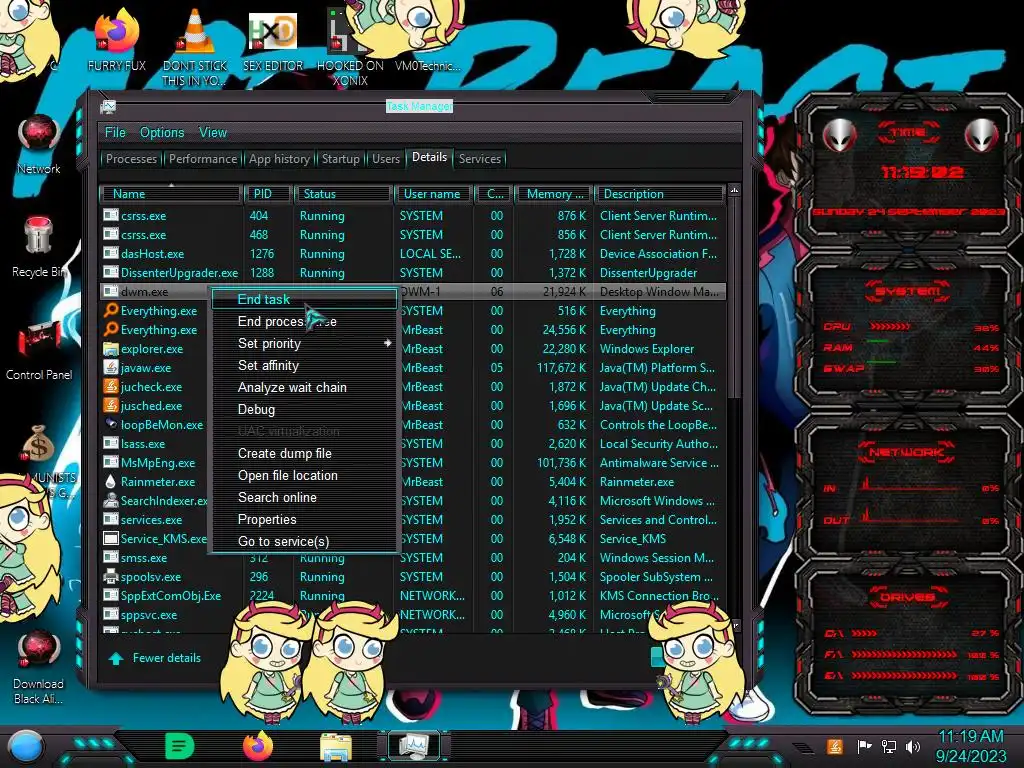This screenshot has width=1024, height=768.
Task: Choose Create dump file
Action: pos(304,453)
